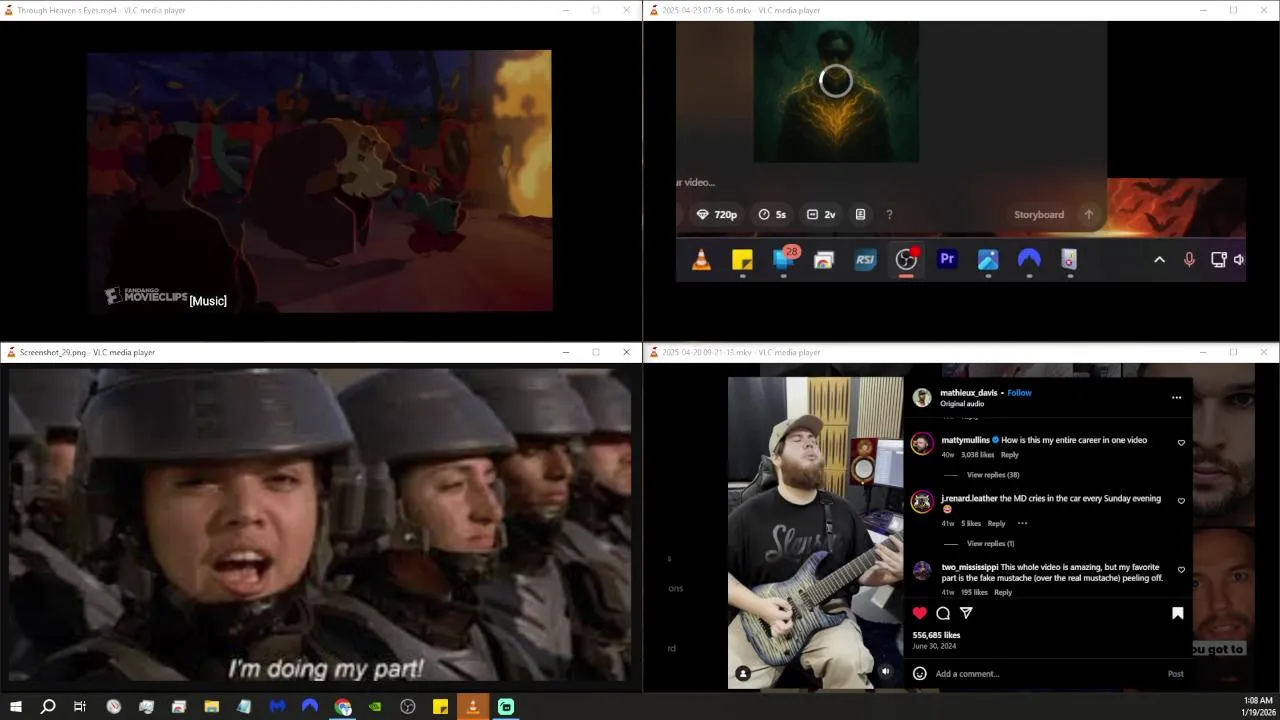Click three-dots menu beside mathieux_davis
The width and height of the screenshot is (1280, 720).
pyautogui.click(x=1176, y=397)
